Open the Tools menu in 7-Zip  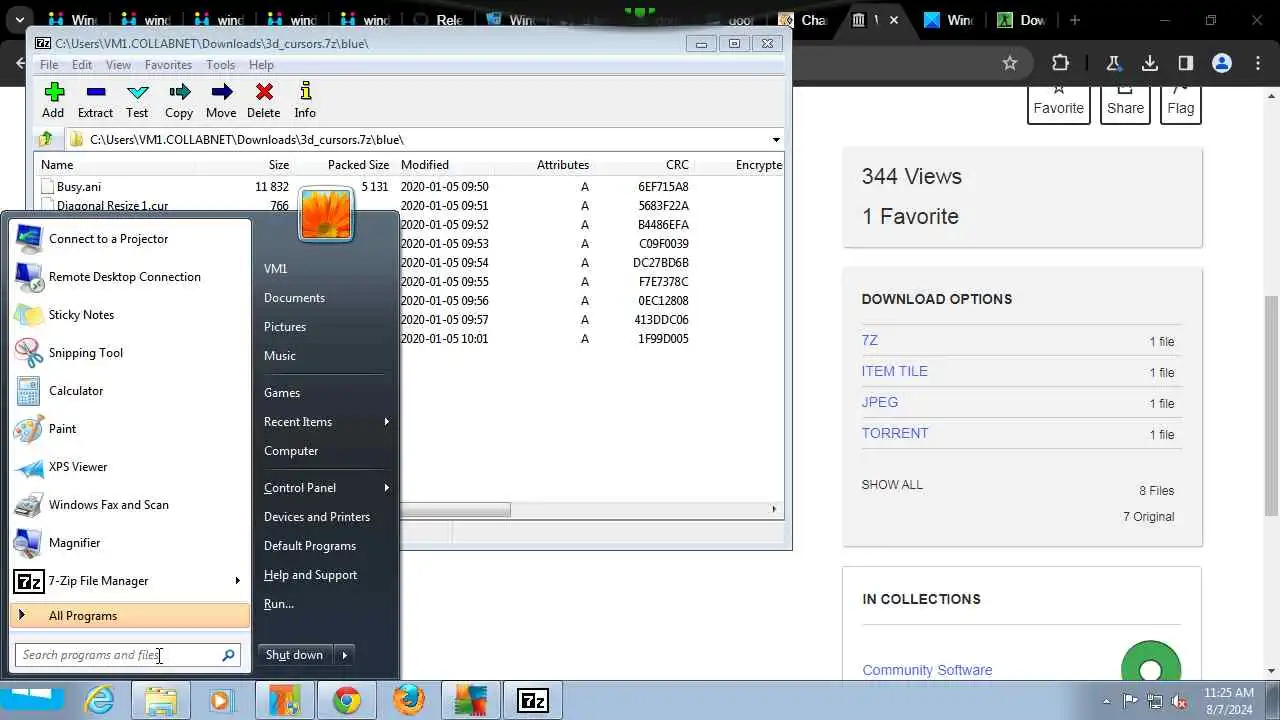click(220, 65)
